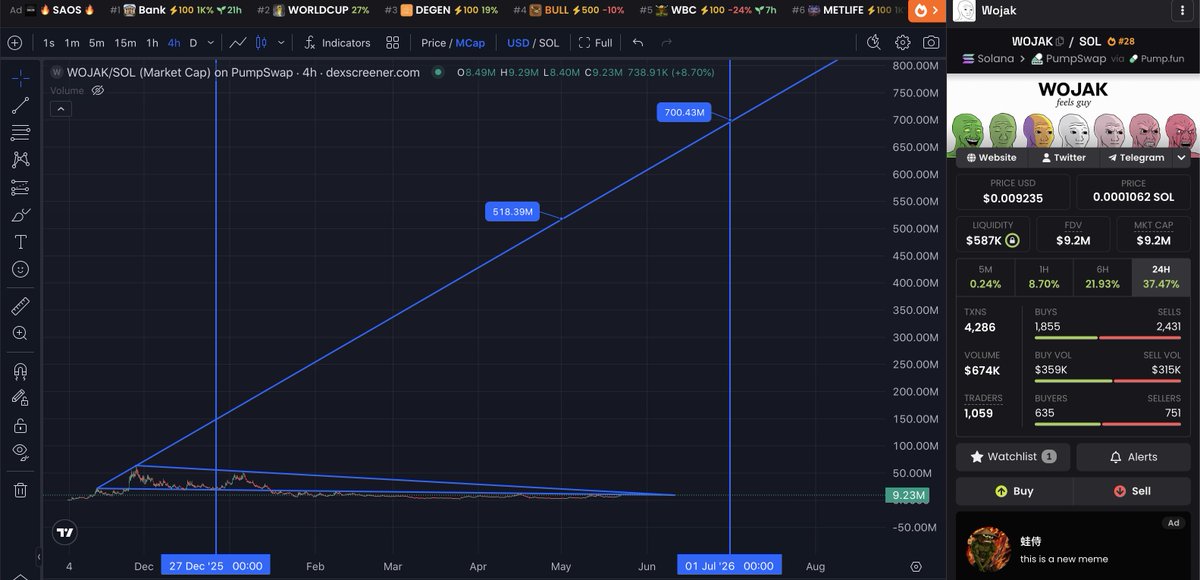Open the forecasting and measurement tools
The image size is (1200, 580).
pos(20,187)
